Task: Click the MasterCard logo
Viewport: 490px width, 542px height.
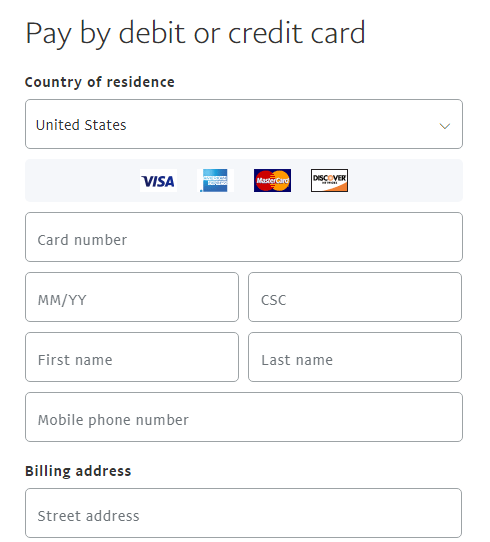Action: [x=272, y=180]
